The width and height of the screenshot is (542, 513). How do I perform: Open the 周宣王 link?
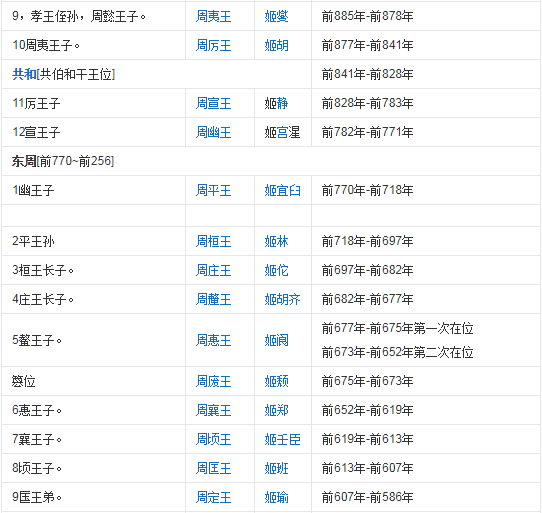click(x=213, y=103)
